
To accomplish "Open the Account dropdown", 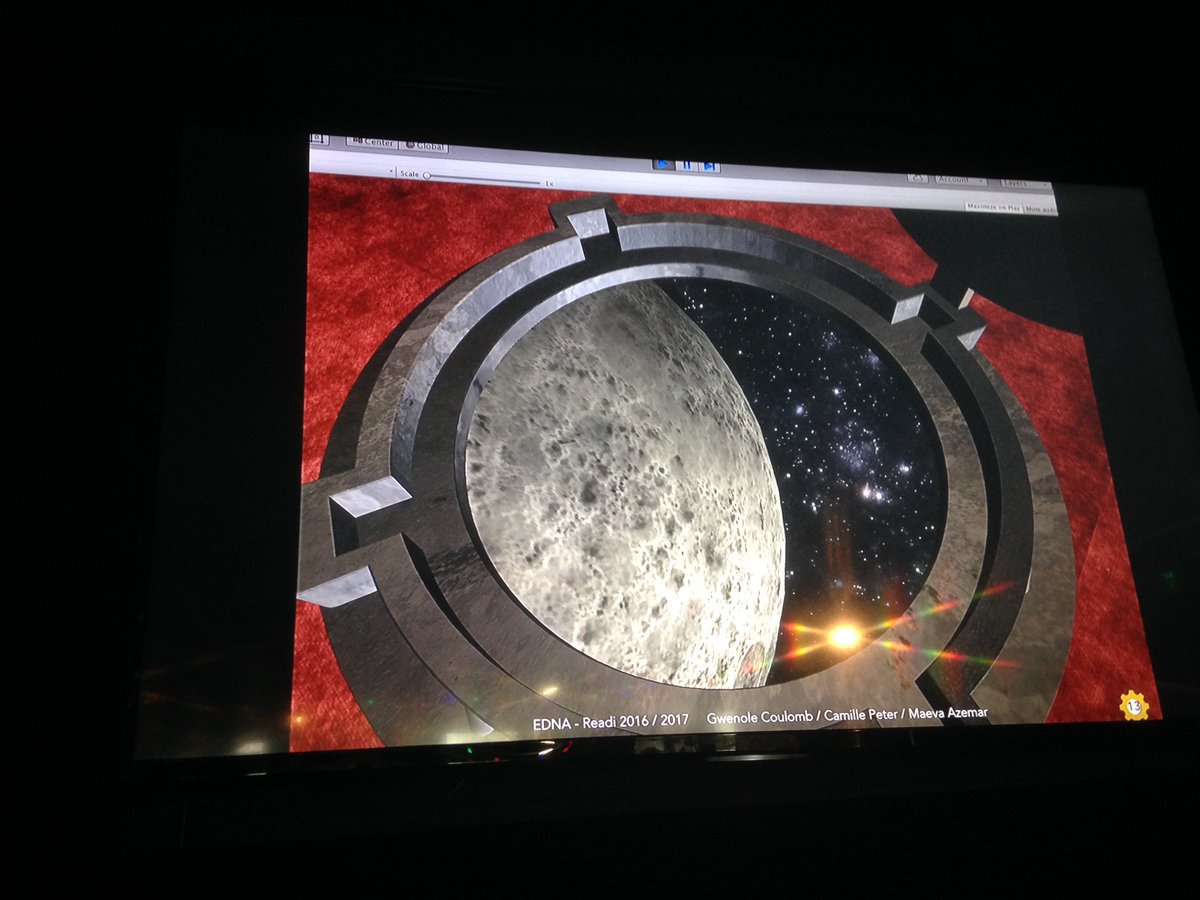I will 961,180.
